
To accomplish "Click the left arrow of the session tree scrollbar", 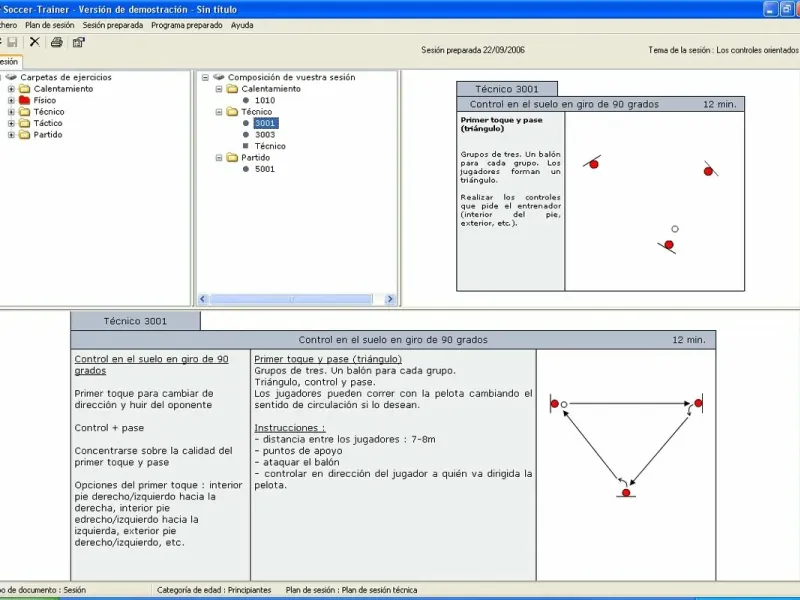I will point(203,299).
